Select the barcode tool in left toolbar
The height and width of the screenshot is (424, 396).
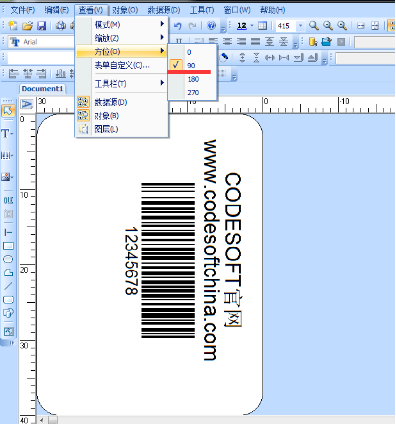[x=8, y=155]
